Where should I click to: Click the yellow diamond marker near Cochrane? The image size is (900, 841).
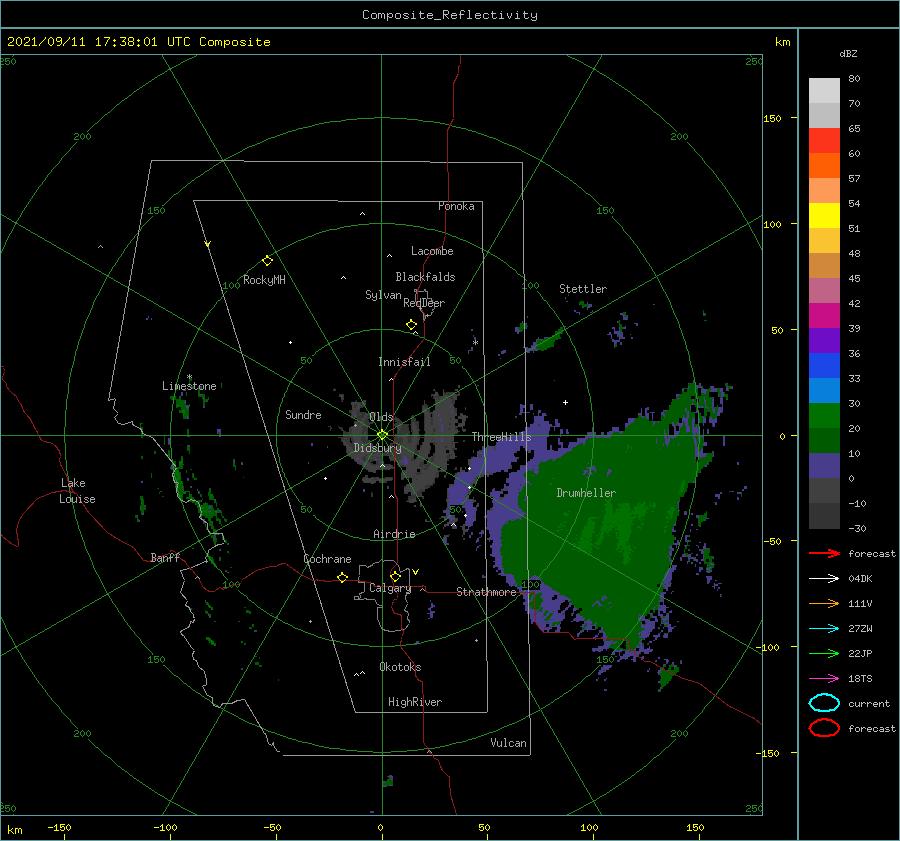[x=342, y=578]
